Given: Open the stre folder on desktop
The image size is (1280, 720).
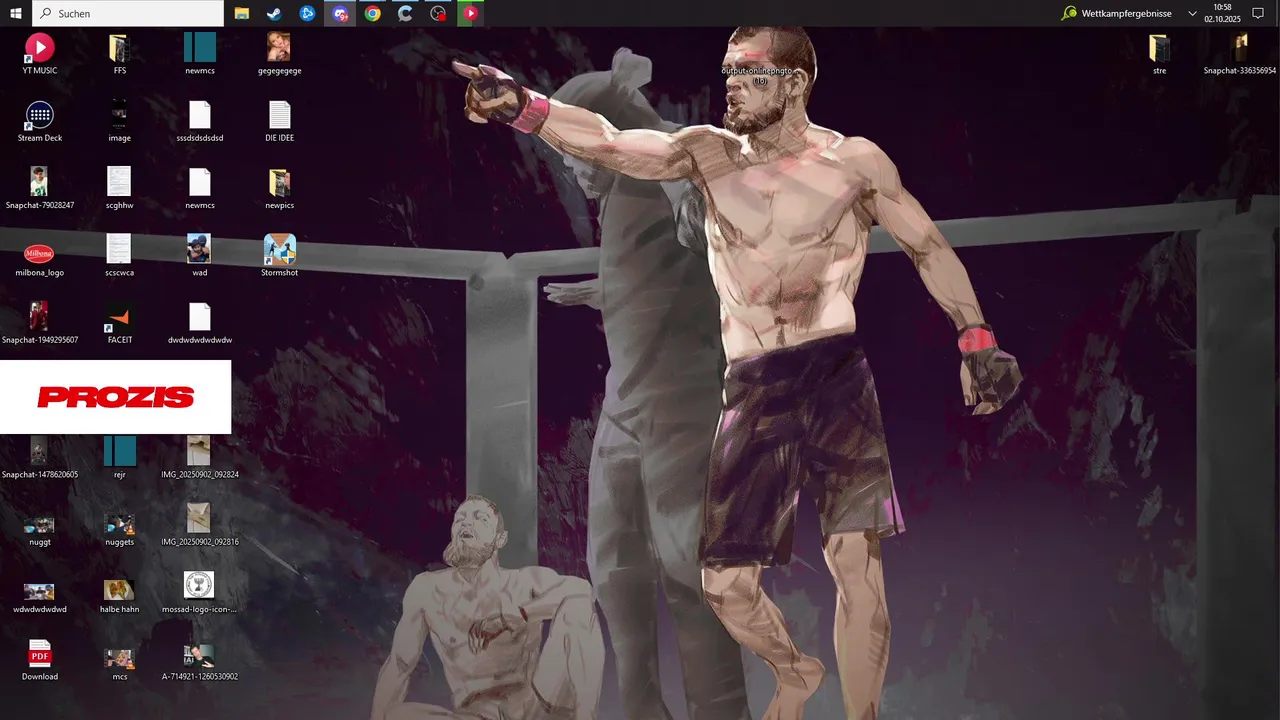Looking at the screenshot, I should [1159, 54].
